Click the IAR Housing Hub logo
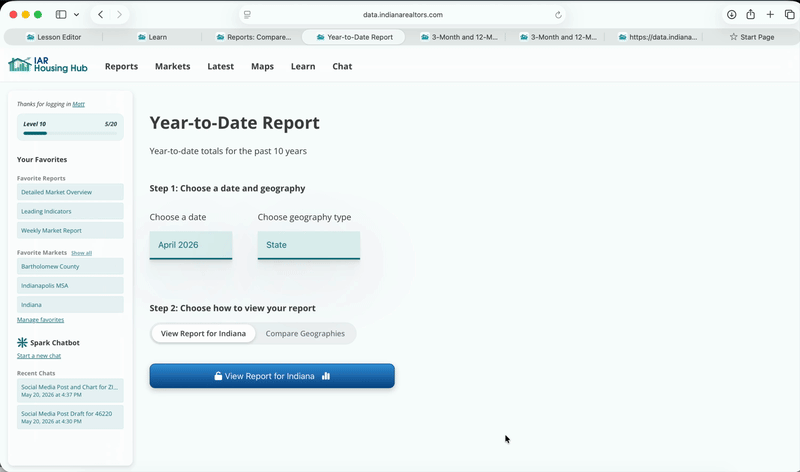The width and height of the screenshot is (800, 472). pos(48,65)
